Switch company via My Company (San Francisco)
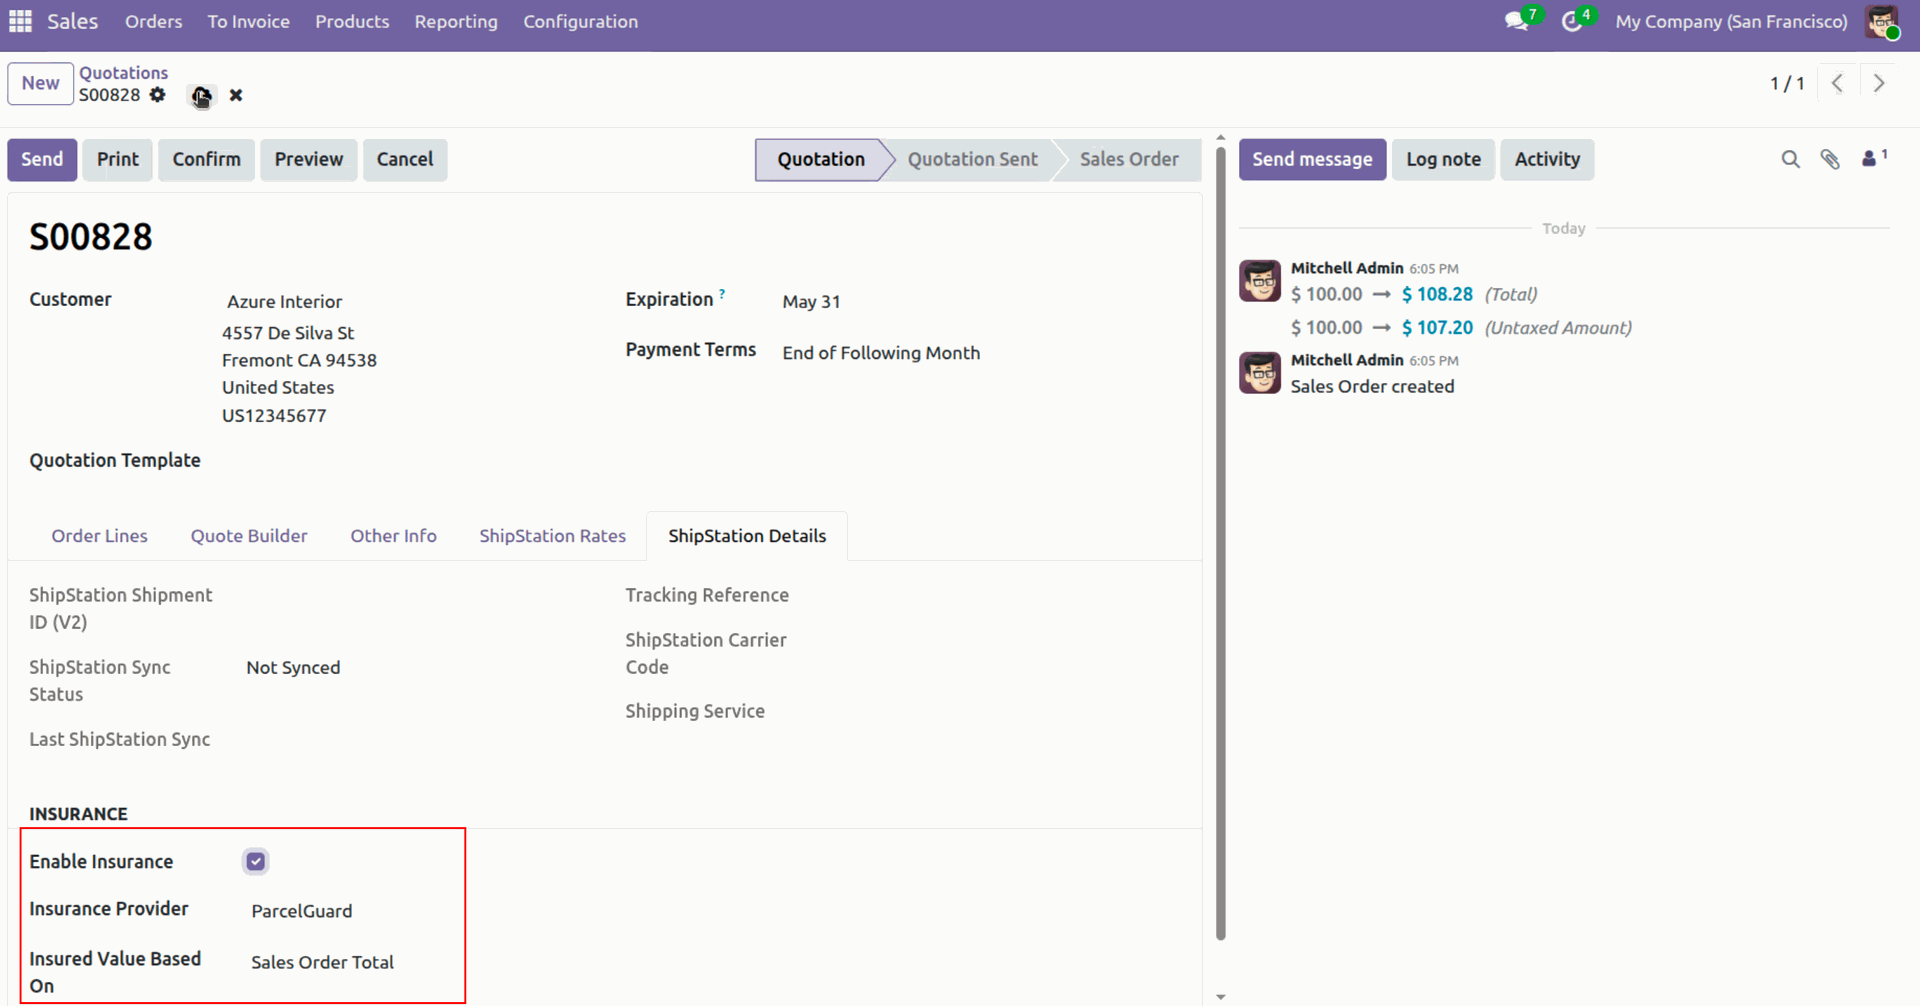The width and height of the screenshot is (1920, 1006). pyautogui.click(x=1731, y=21)
